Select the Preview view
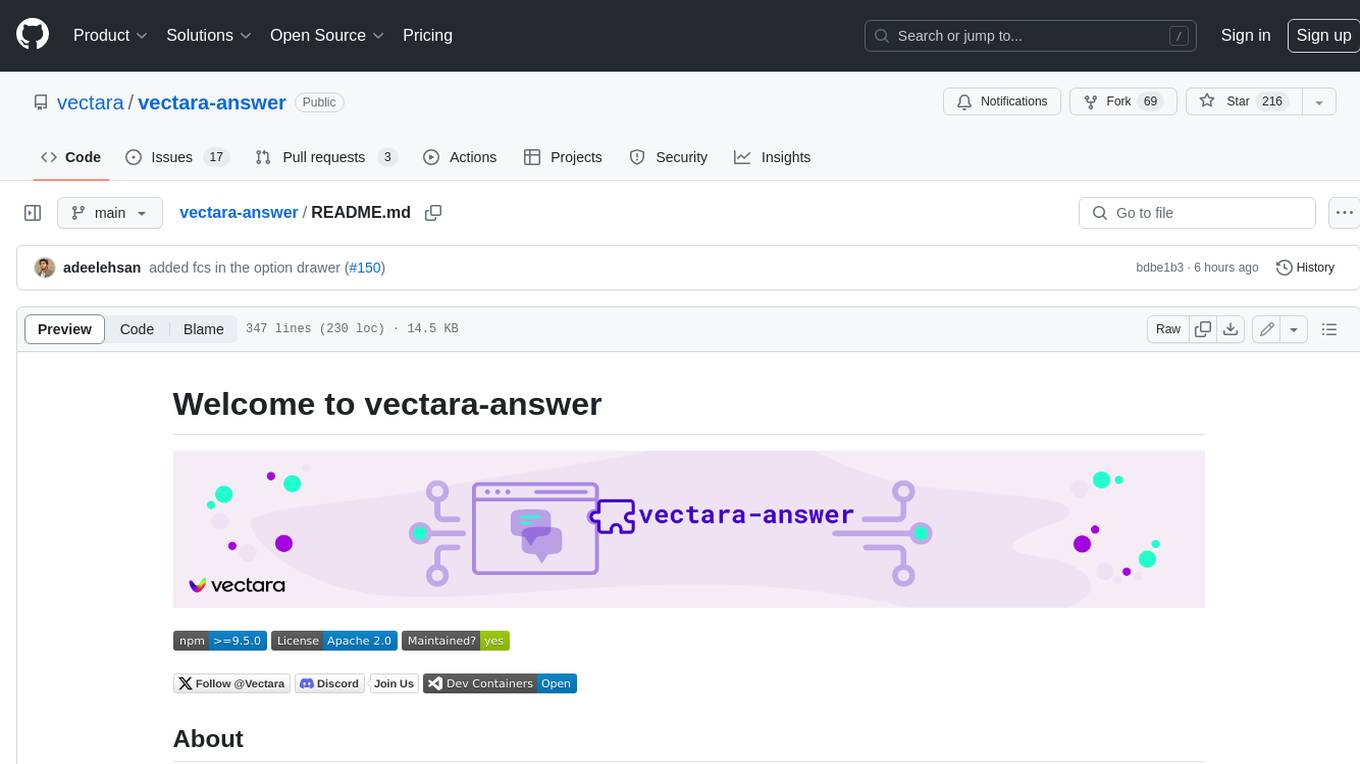Screen dimensions: 1360x764 [x=65, y=329]
